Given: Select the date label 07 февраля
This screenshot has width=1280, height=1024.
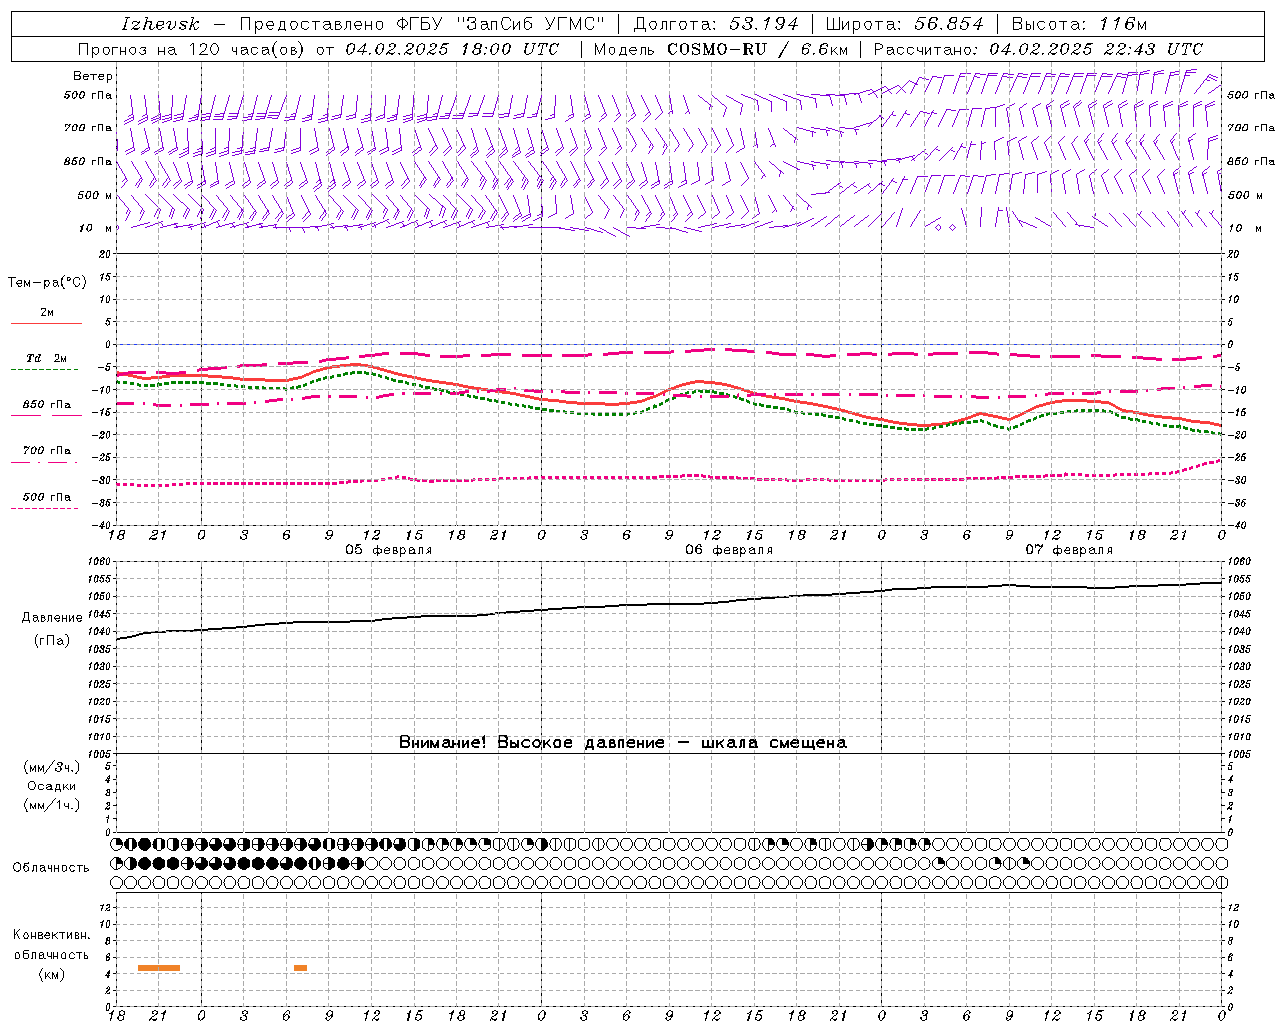Looking at the screenshot, I should point(1068,550).
